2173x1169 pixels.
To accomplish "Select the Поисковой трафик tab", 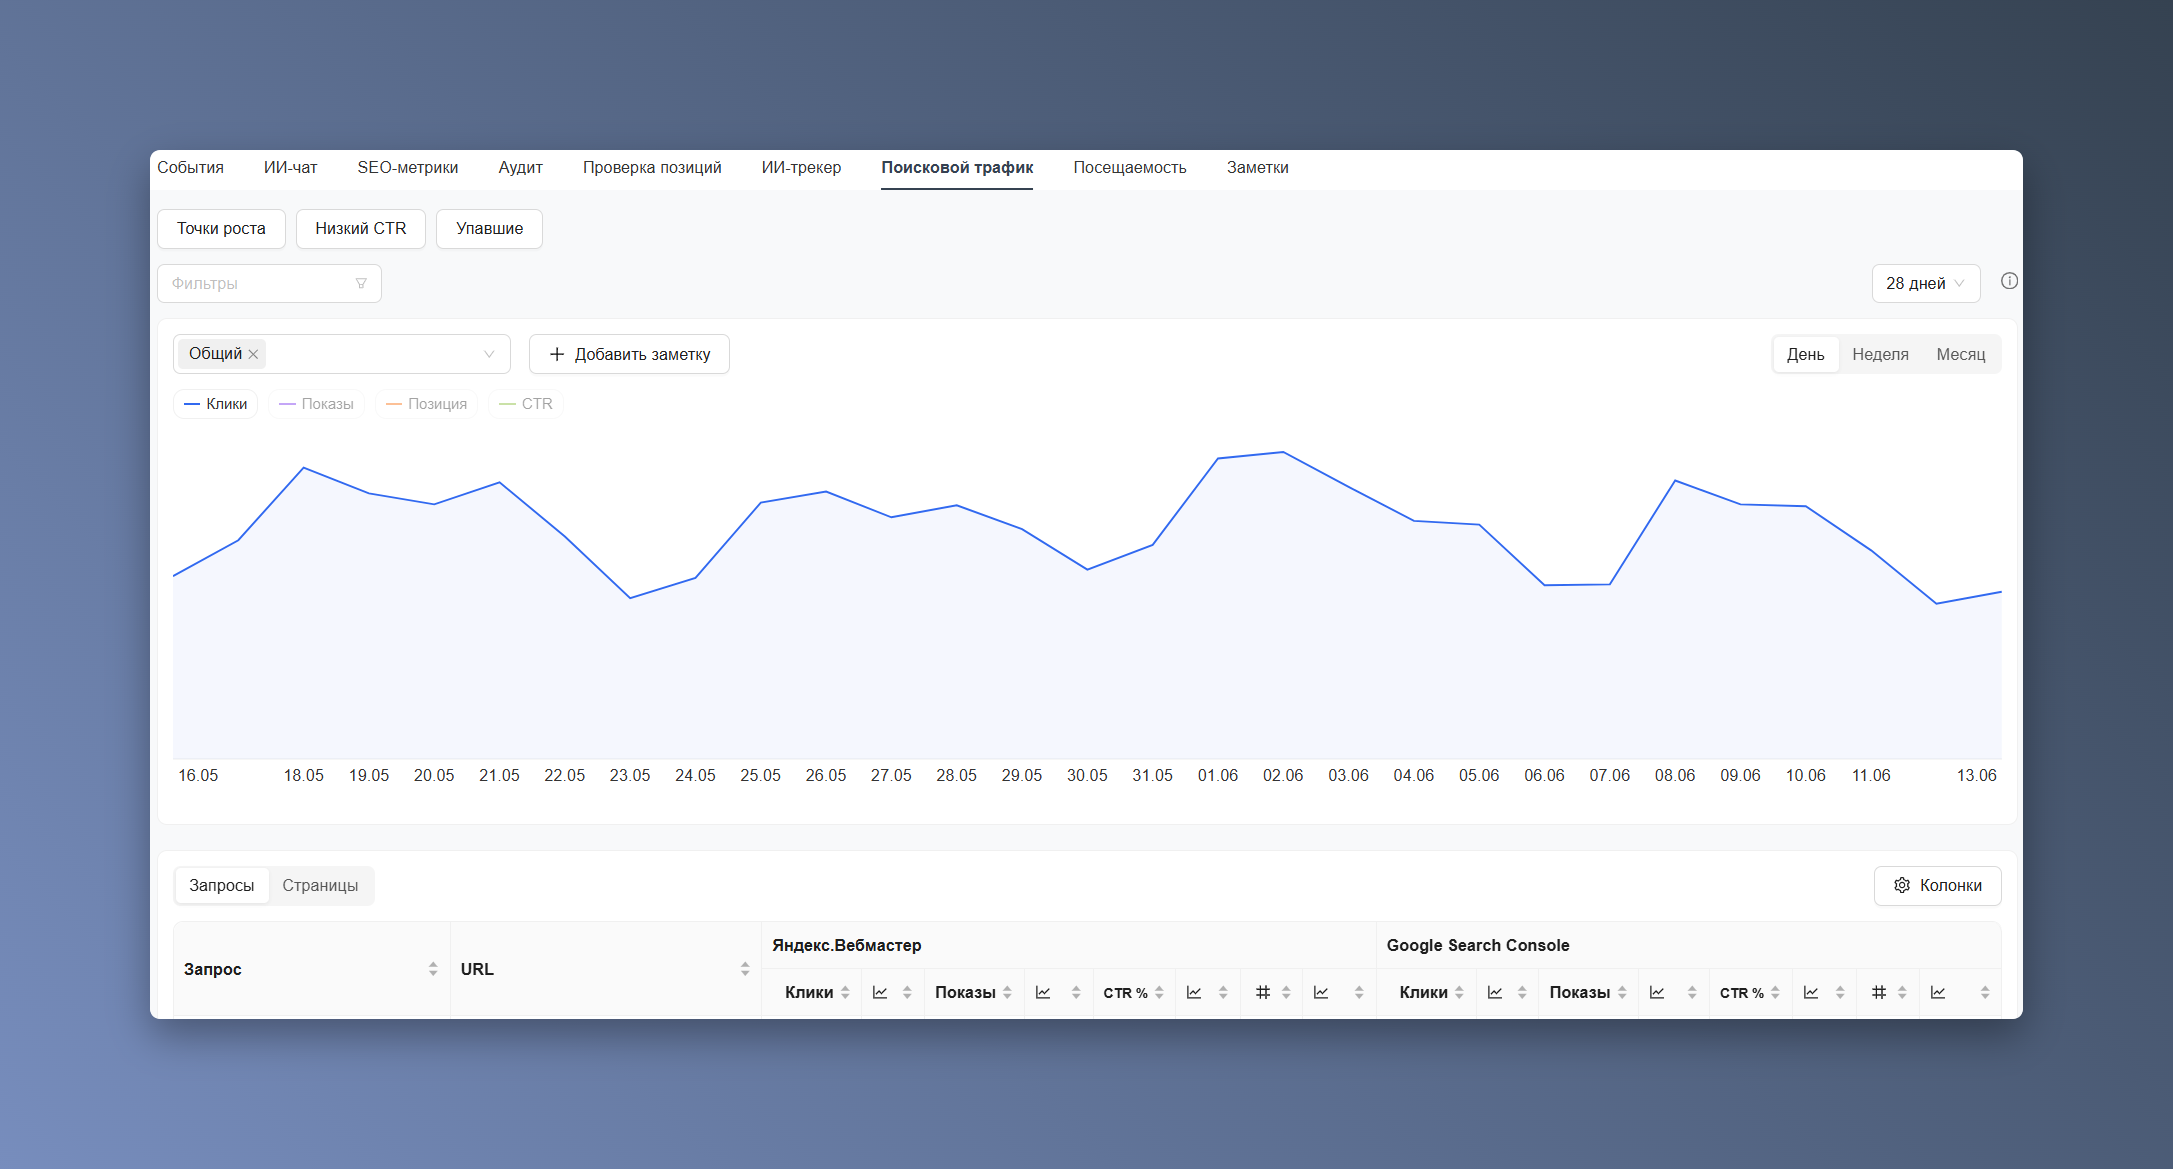I will (957, 167).
